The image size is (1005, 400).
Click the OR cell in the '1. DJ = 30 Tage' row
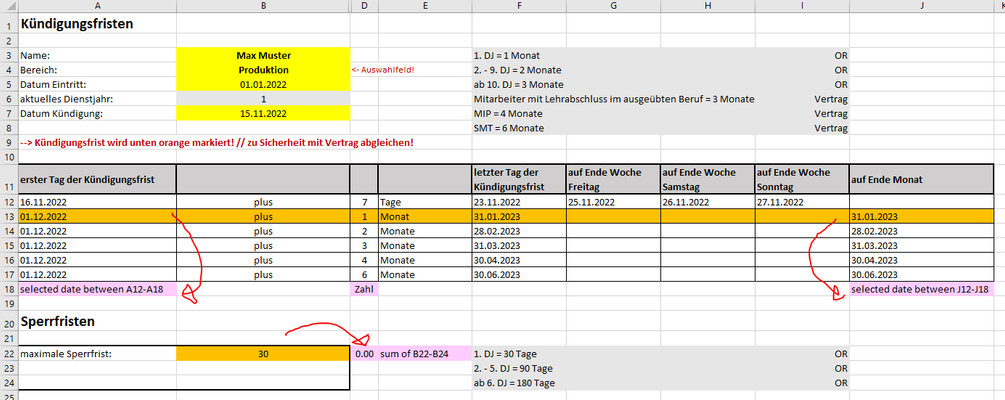(802, 353)
